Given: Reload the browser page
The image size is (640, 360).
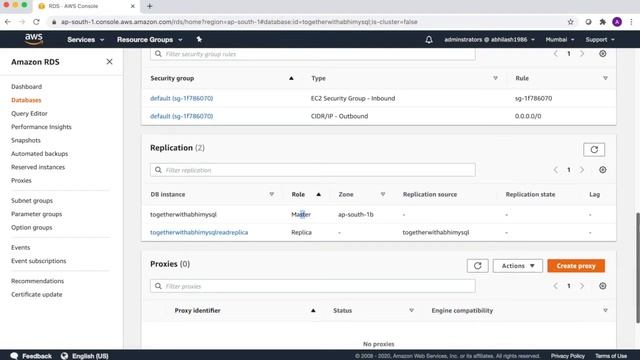Looking at the screenshot, I should click(36, 22).
